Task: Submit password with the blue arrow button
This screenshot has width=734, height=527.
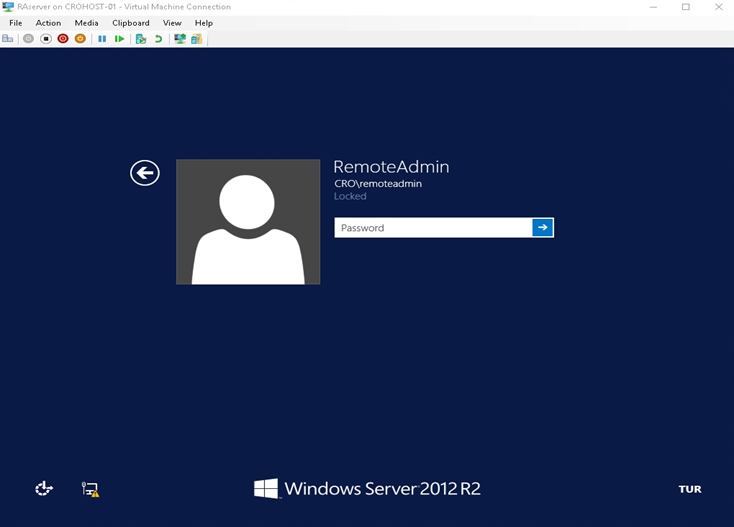Action: 543,227
